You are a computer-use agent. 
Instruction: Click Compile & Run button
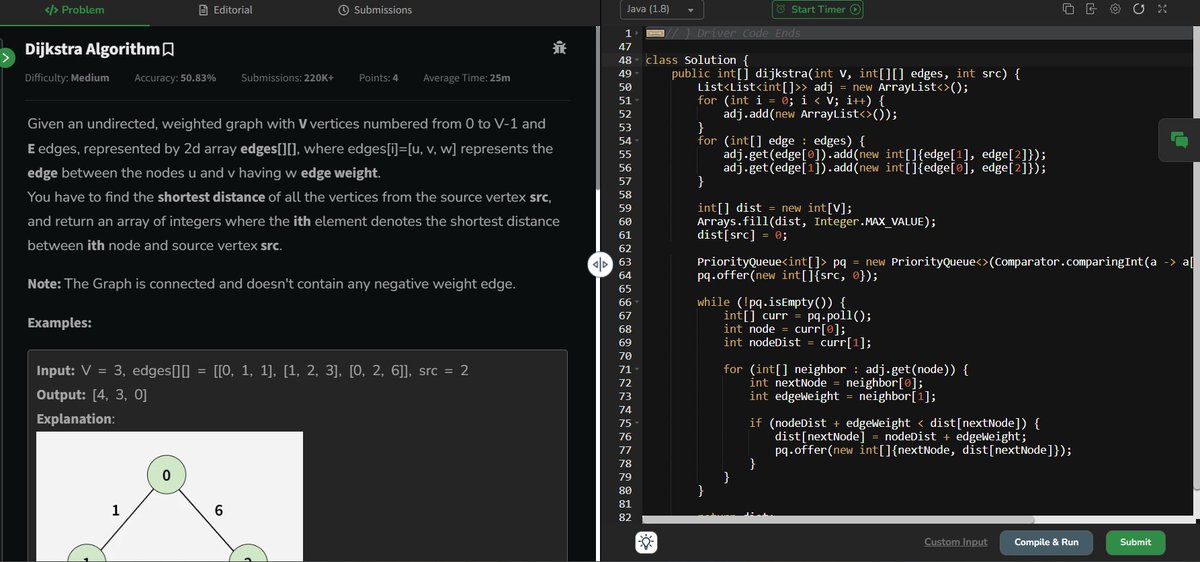1046,542
